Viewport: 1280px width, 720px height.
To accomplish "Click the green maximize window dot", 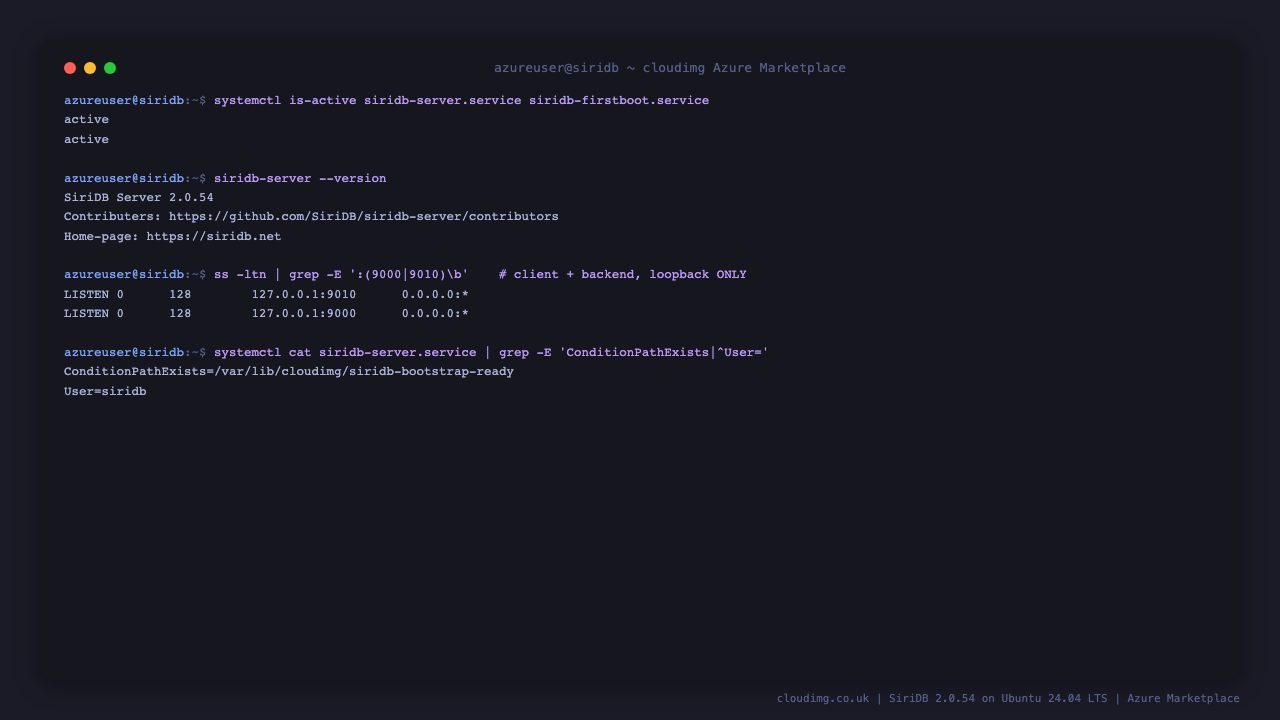I will (x=110, y=68).
